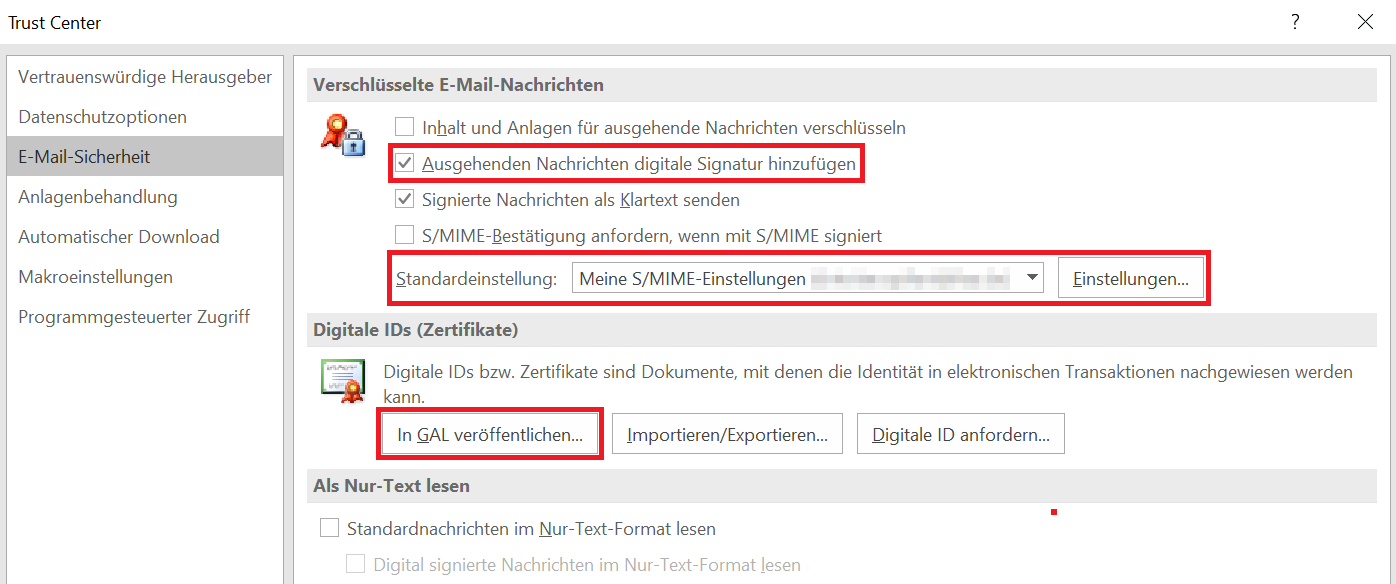This screenshot has width=1396, height=584.
Task: Uncheck add digital signature to outgoing messages
Action: tap(404, 163)
